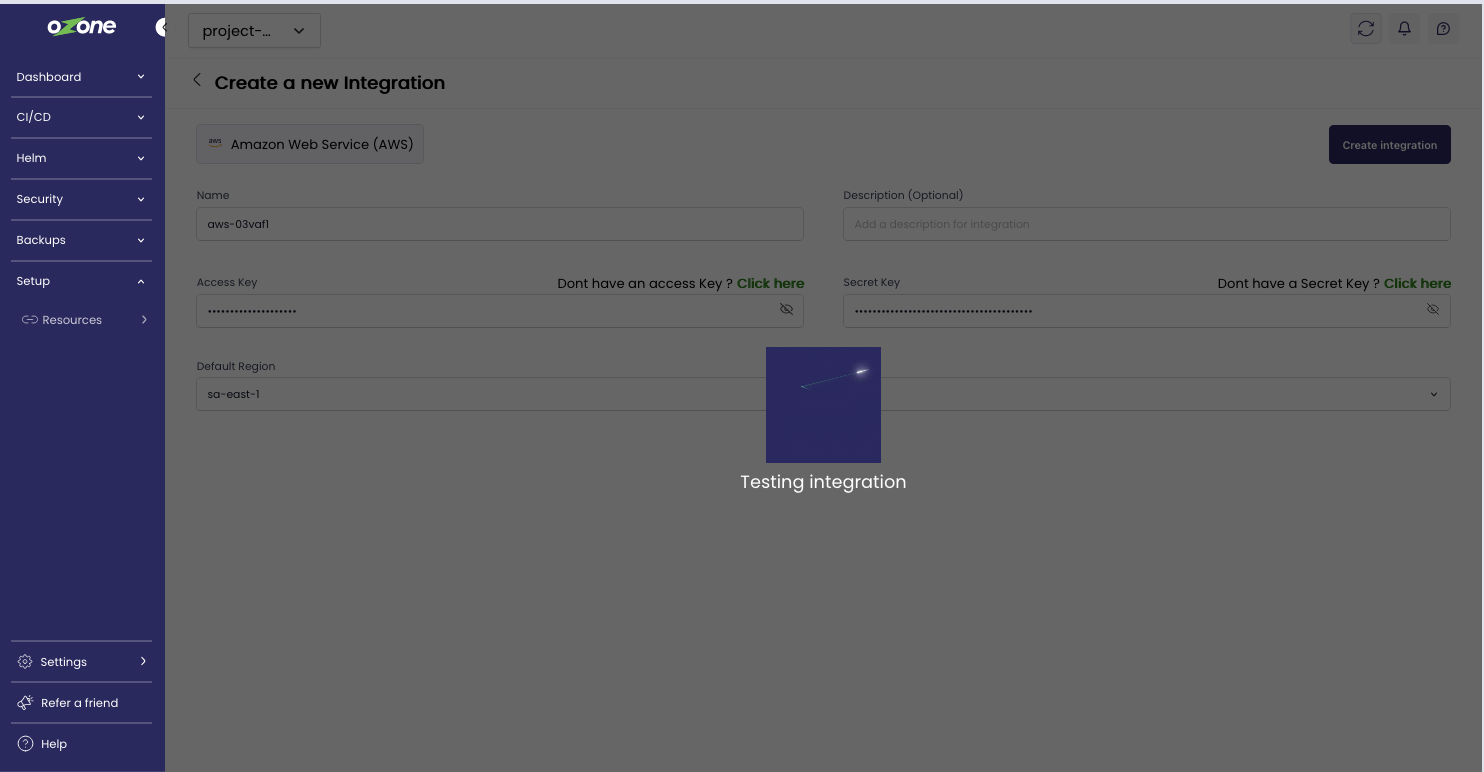Toggle Secret Key visibility eye icon
The image size is (1484, 772).
point(1432,310)
